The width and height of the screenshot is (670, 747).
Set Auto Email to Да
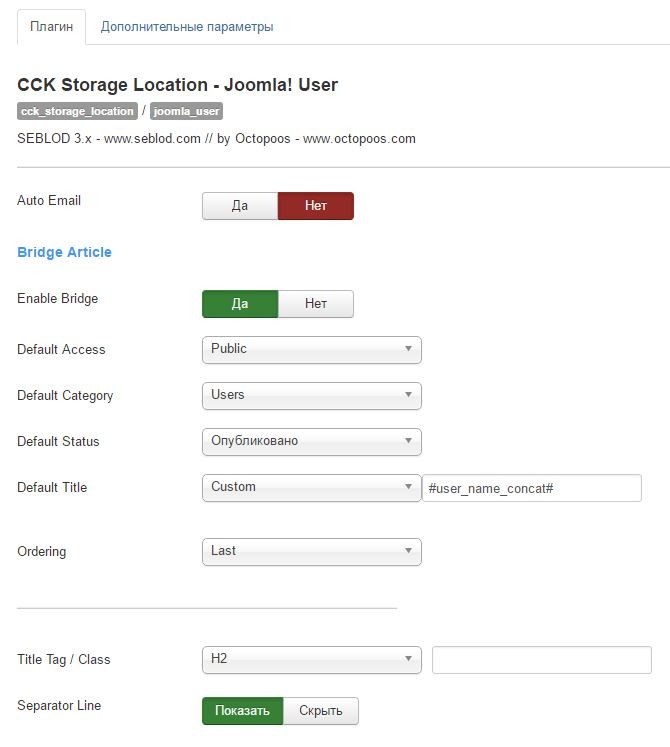pos(240,206)
